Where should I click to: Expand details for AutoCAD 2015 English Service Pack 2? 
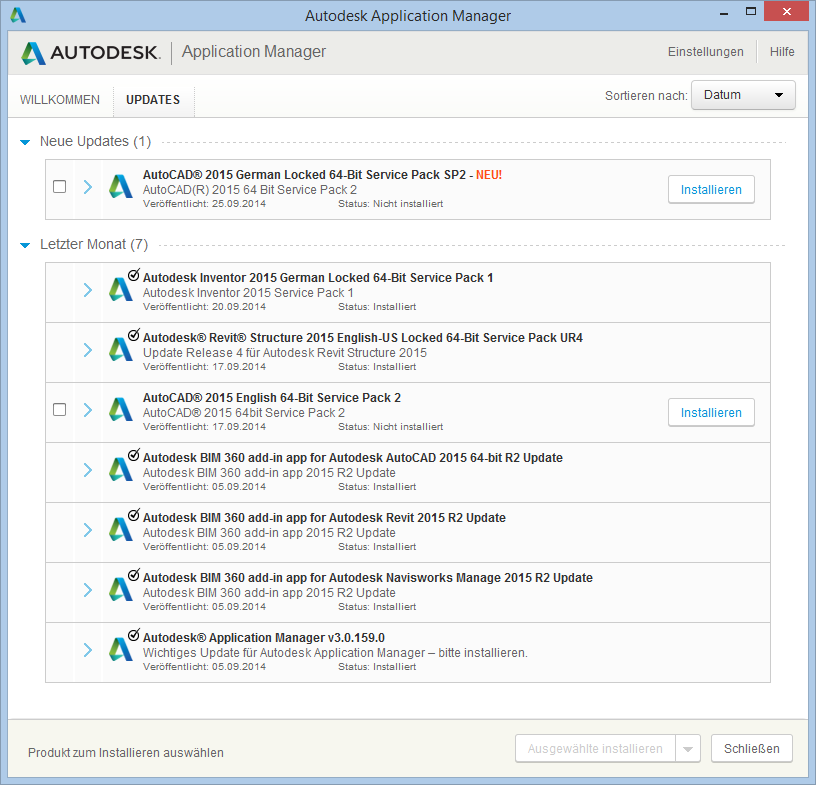click(88, 410)
